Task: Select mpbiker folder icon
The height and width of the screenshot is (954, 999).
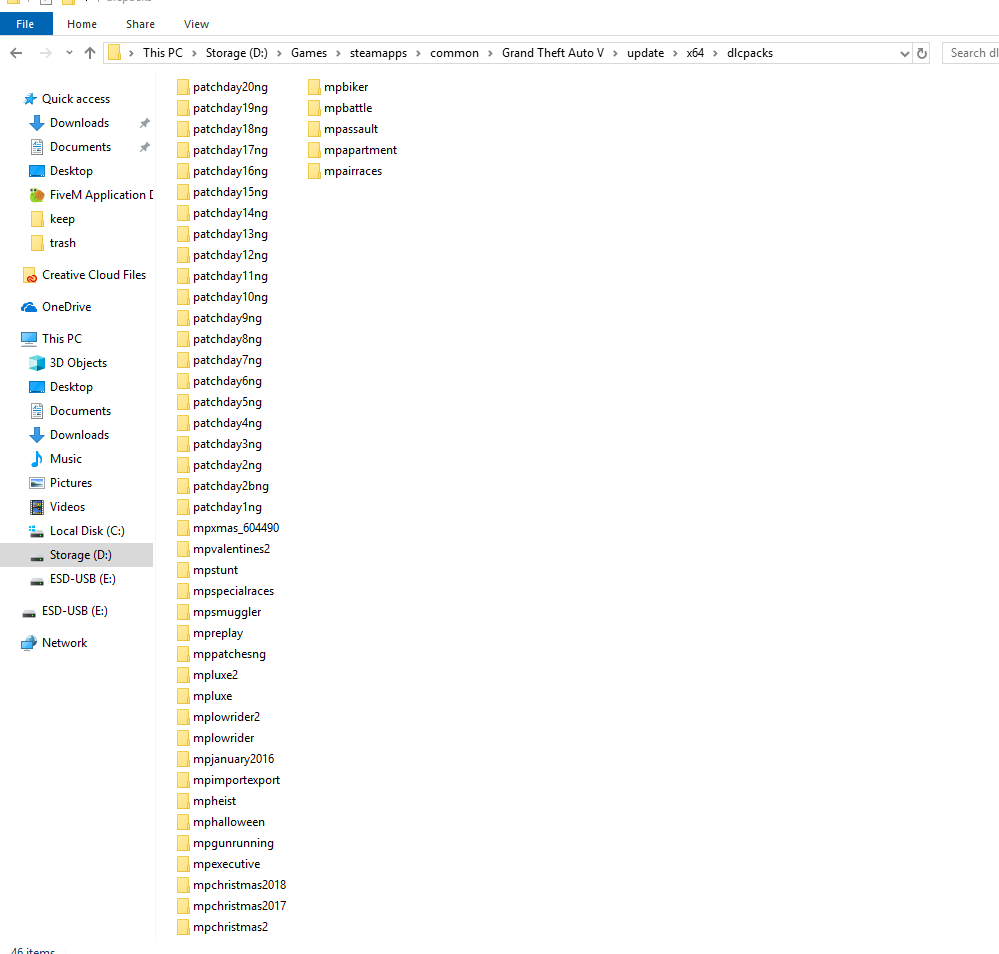Action: 314,87
